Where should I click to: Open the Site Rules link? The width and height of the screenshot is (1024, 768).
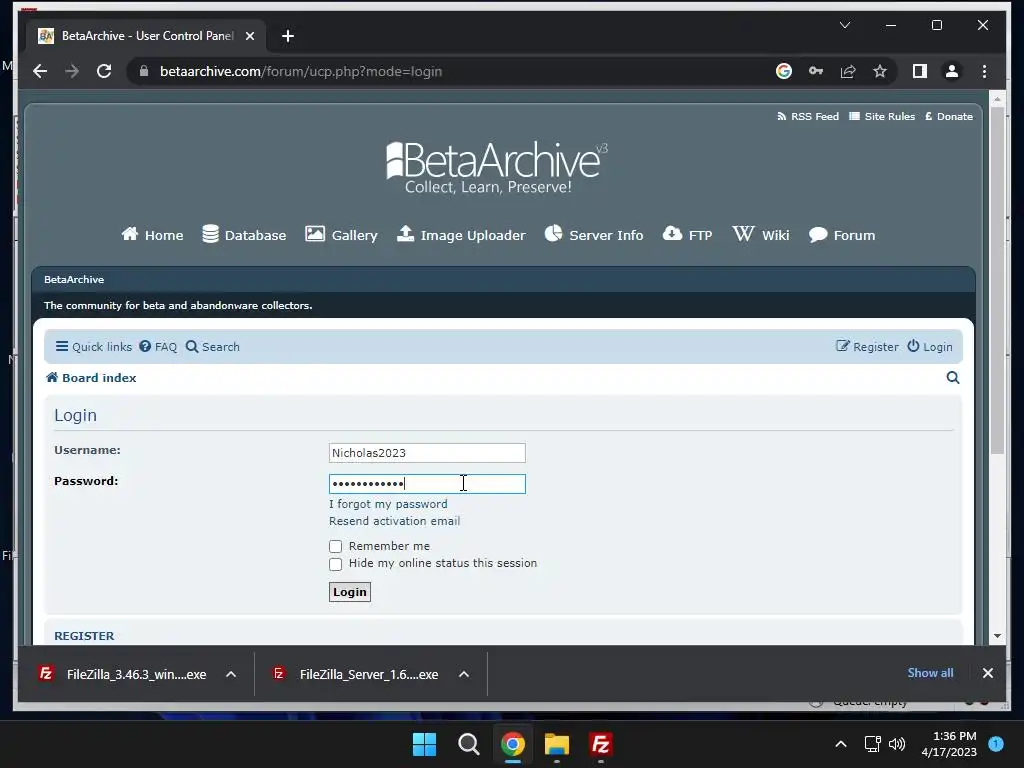click(882, 116)
